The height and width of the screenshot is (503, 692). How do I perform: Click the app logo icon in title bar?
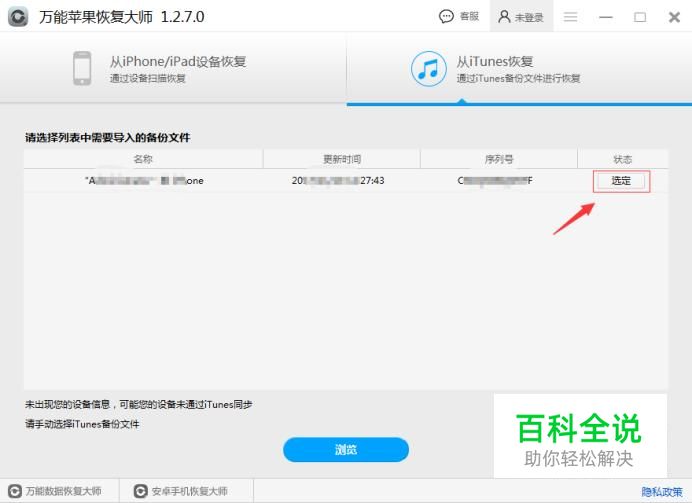[18, 17]
